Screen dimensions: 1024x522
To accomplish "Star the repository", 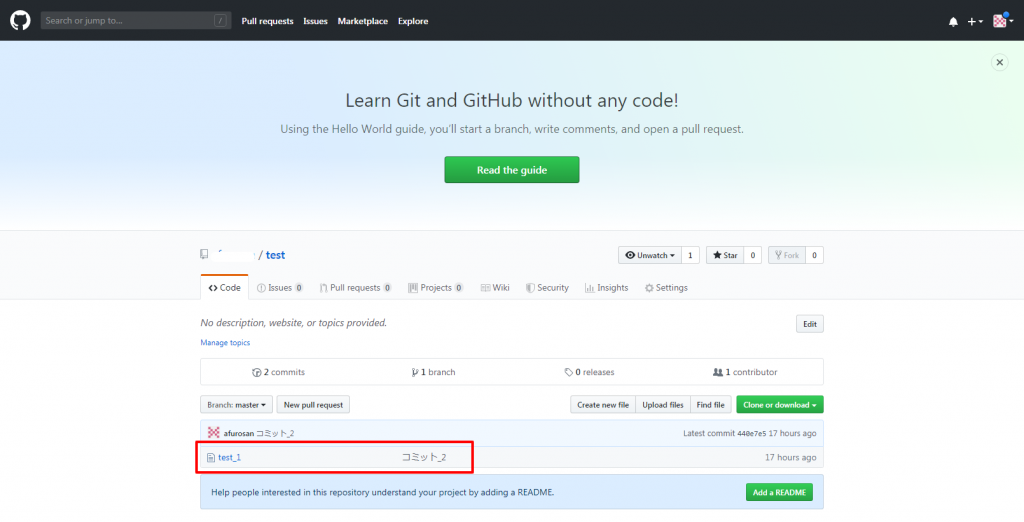I will (725, 255).
